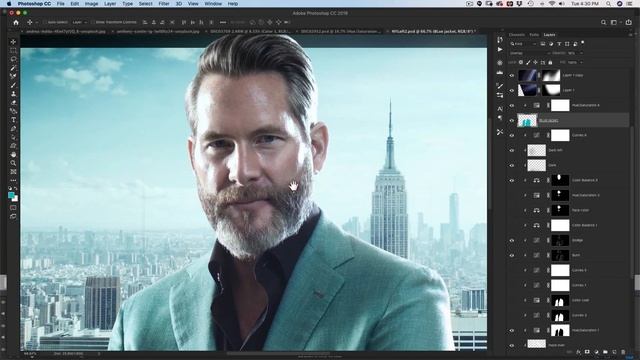
Task: Create a new group folder icon
Action: pyautogui.click(x=605, y=352)
